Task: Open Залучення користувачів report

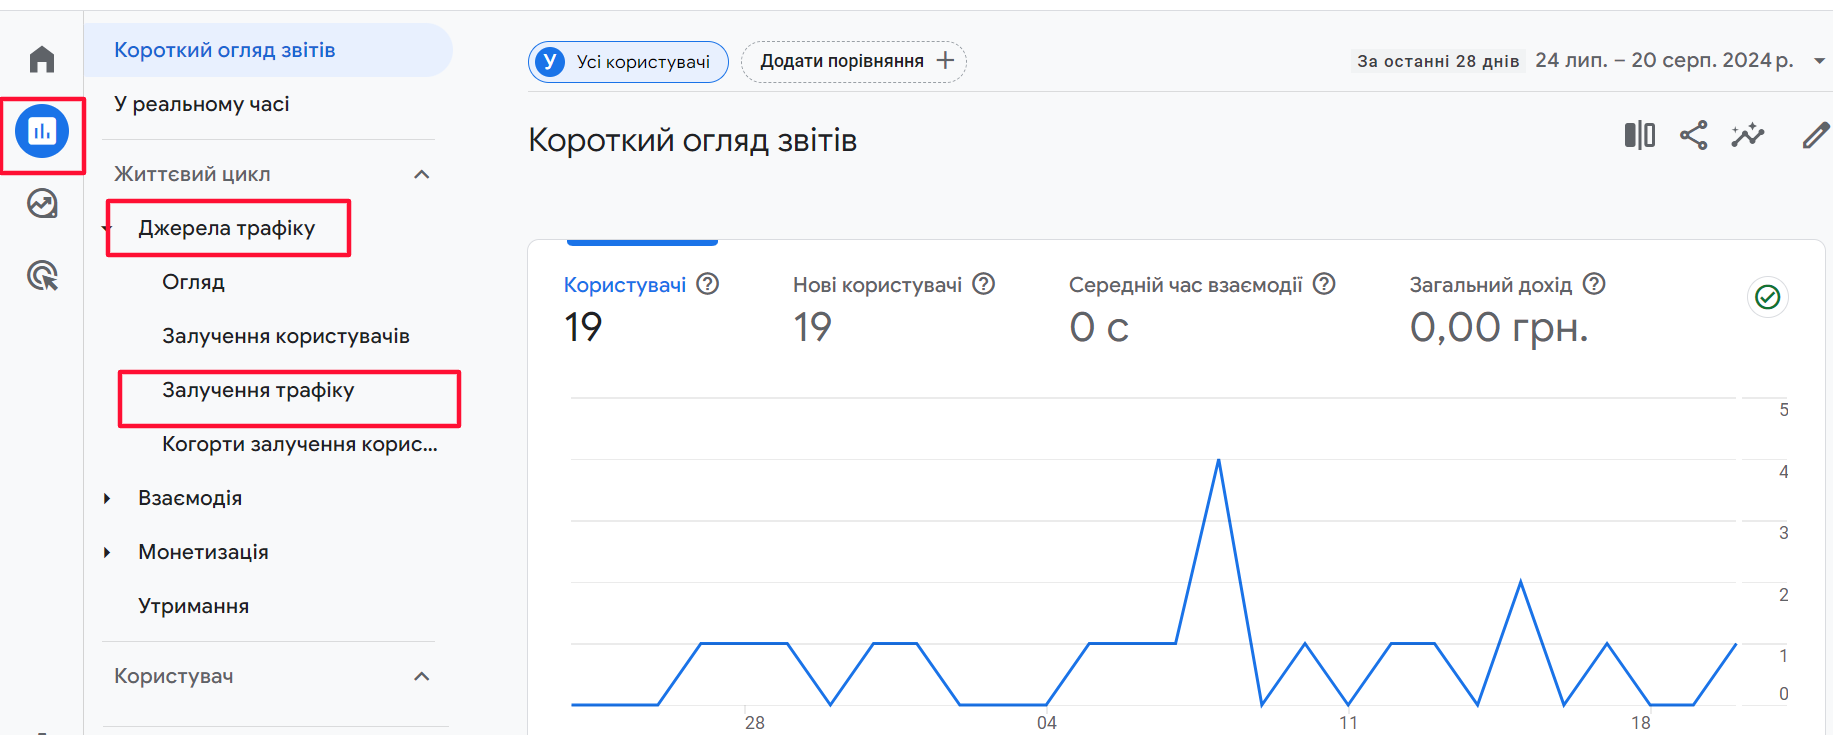Action: click(286, 336)
